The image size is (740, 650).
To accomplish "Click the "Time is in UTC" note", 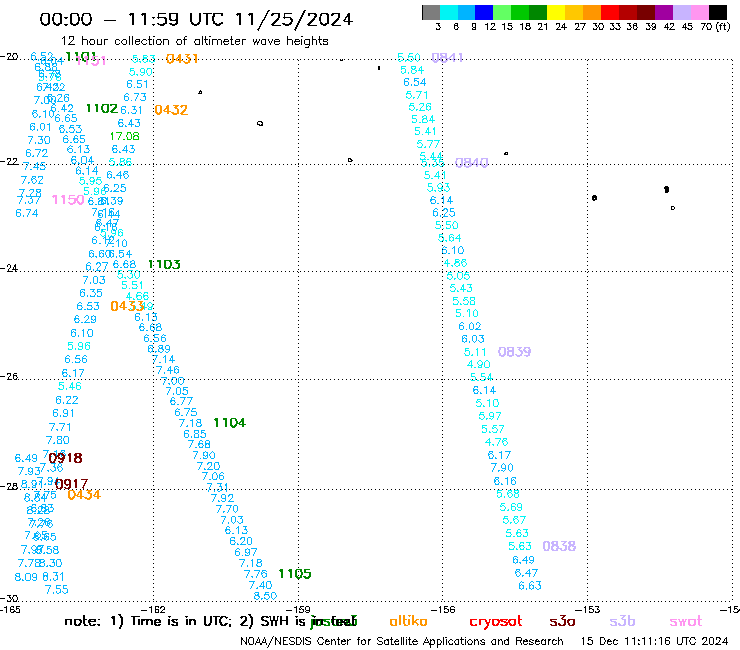I will click(181, 621).
